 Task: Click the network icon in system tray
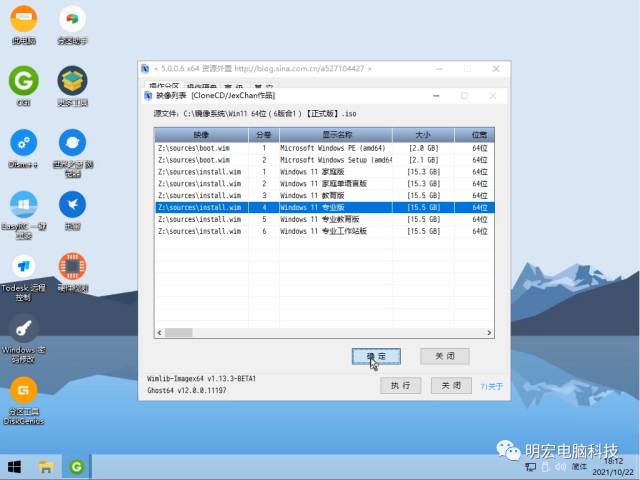pos(530,467)
